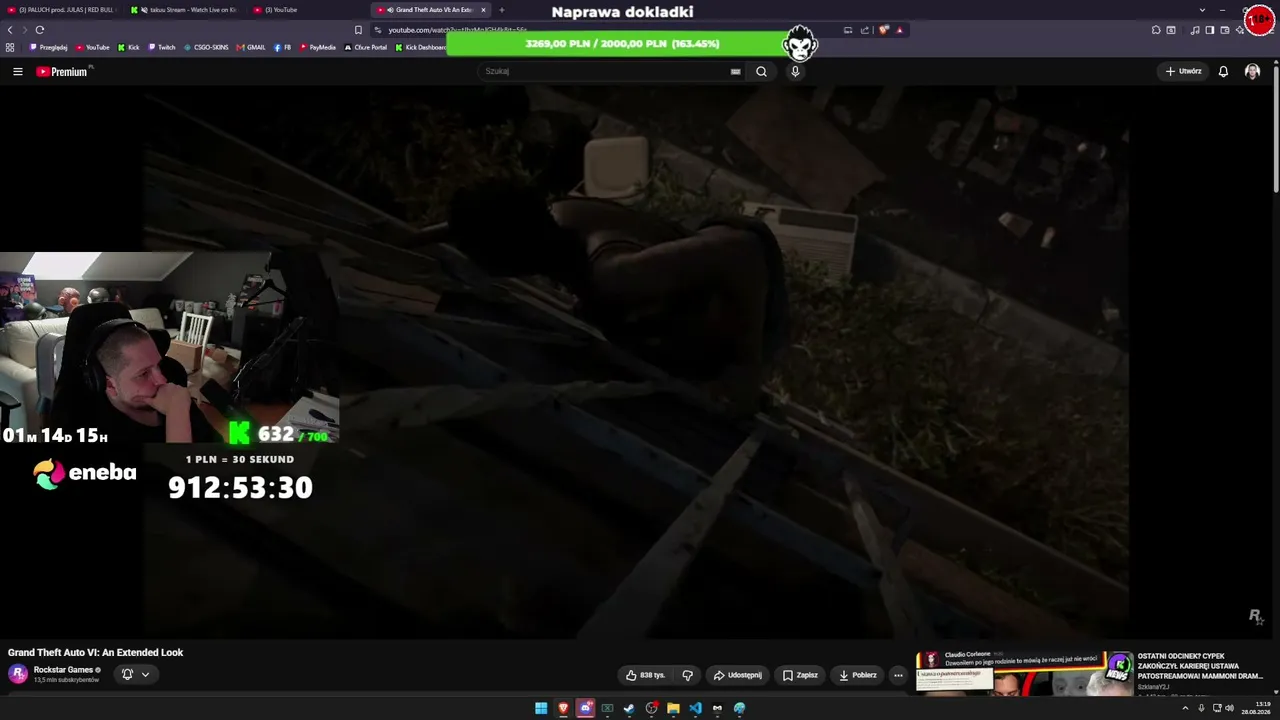Reload the page with refresh icon
The image size is (1280, 720).
(x=40, y=30)
